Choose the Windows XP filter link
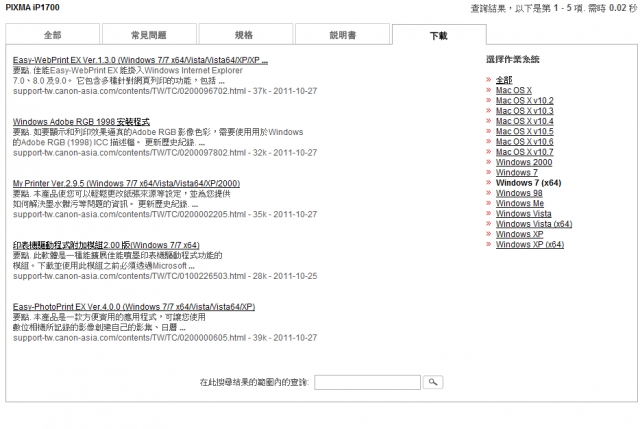Screen dimensions: 640x429 click(x=520, y=234)
